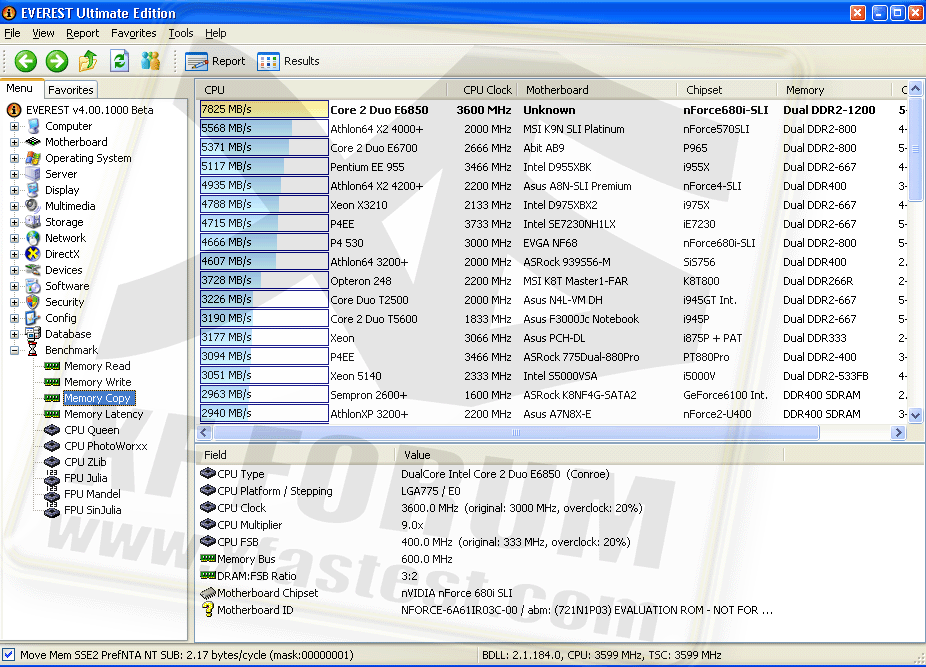The height and width of the screenshot is (667, 926).
Task: Open the Tools menu
Action: click(181, 33)
